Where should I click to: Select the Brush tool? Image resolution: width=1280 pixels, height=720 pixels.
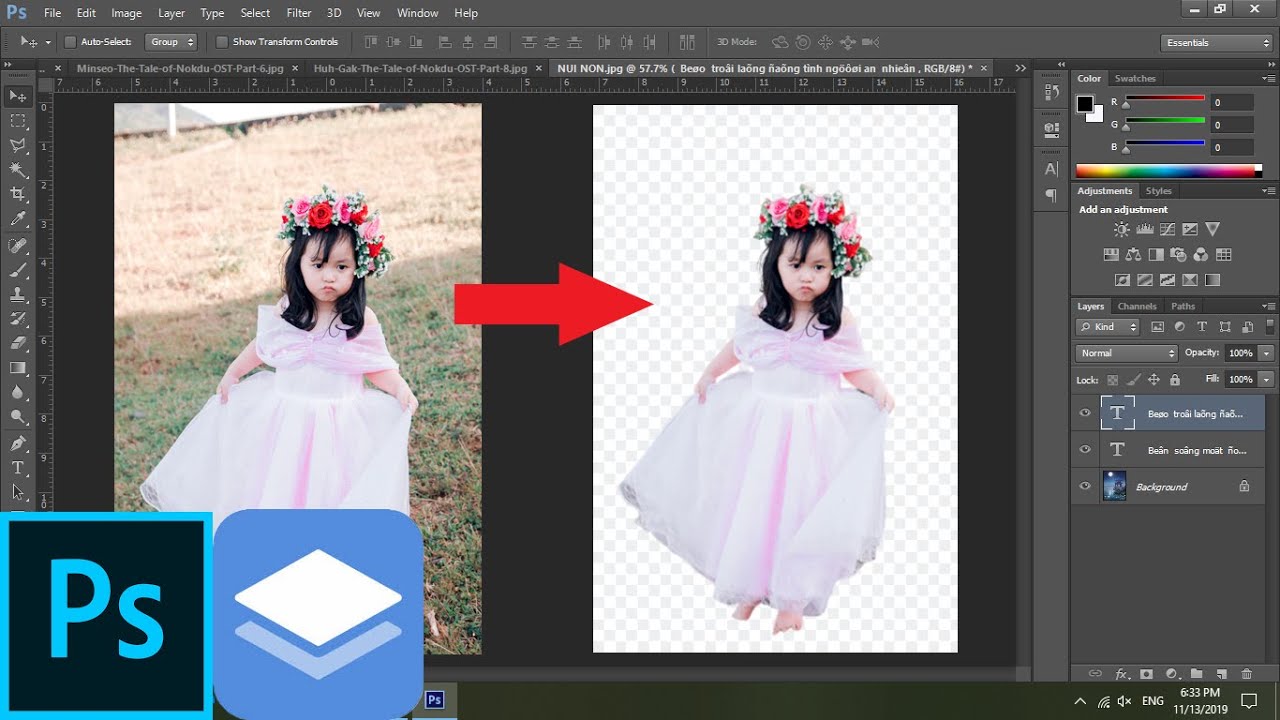pyautogui.click(x=18, y=270)
